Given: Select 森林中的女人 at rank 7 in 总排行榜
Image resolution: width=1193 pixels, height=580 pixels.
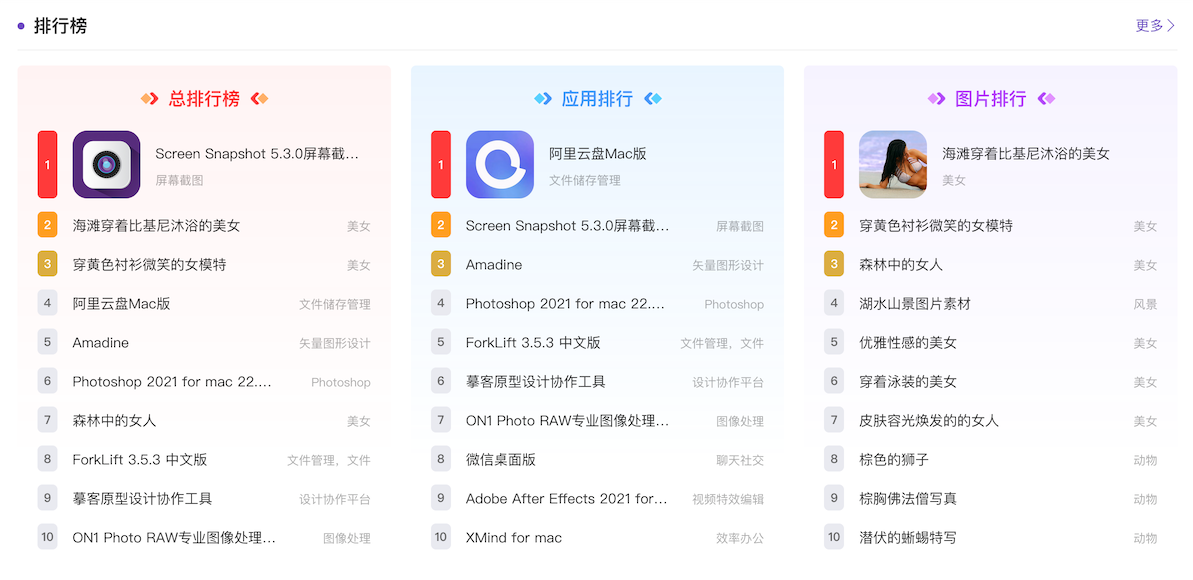Looking at the screenshot, I should (115, 421).
